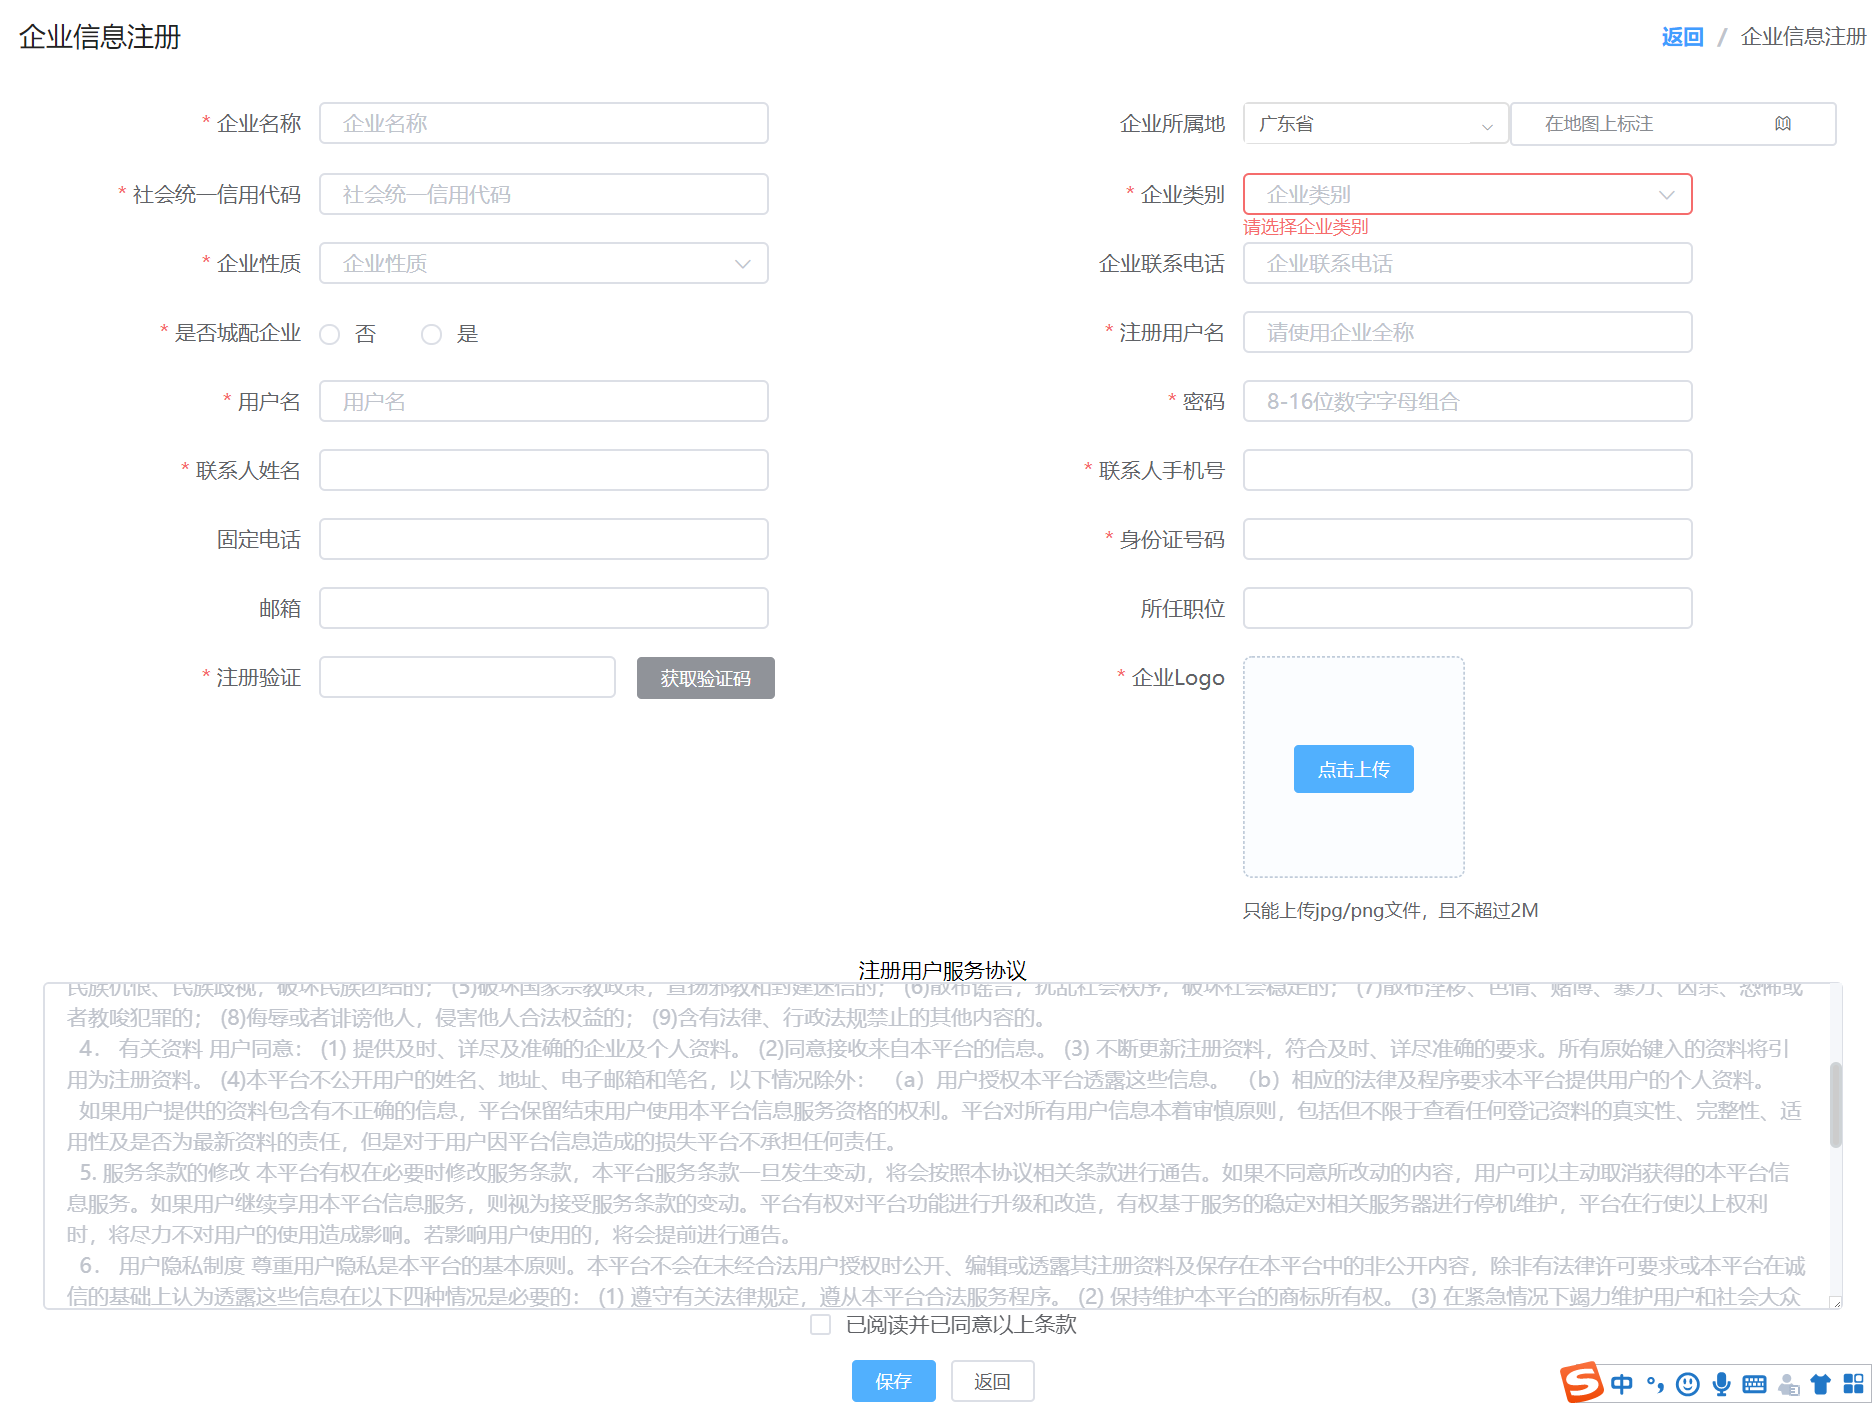
Task: Activate voice input microphone icon
Action: (x=1721, y=1384)
